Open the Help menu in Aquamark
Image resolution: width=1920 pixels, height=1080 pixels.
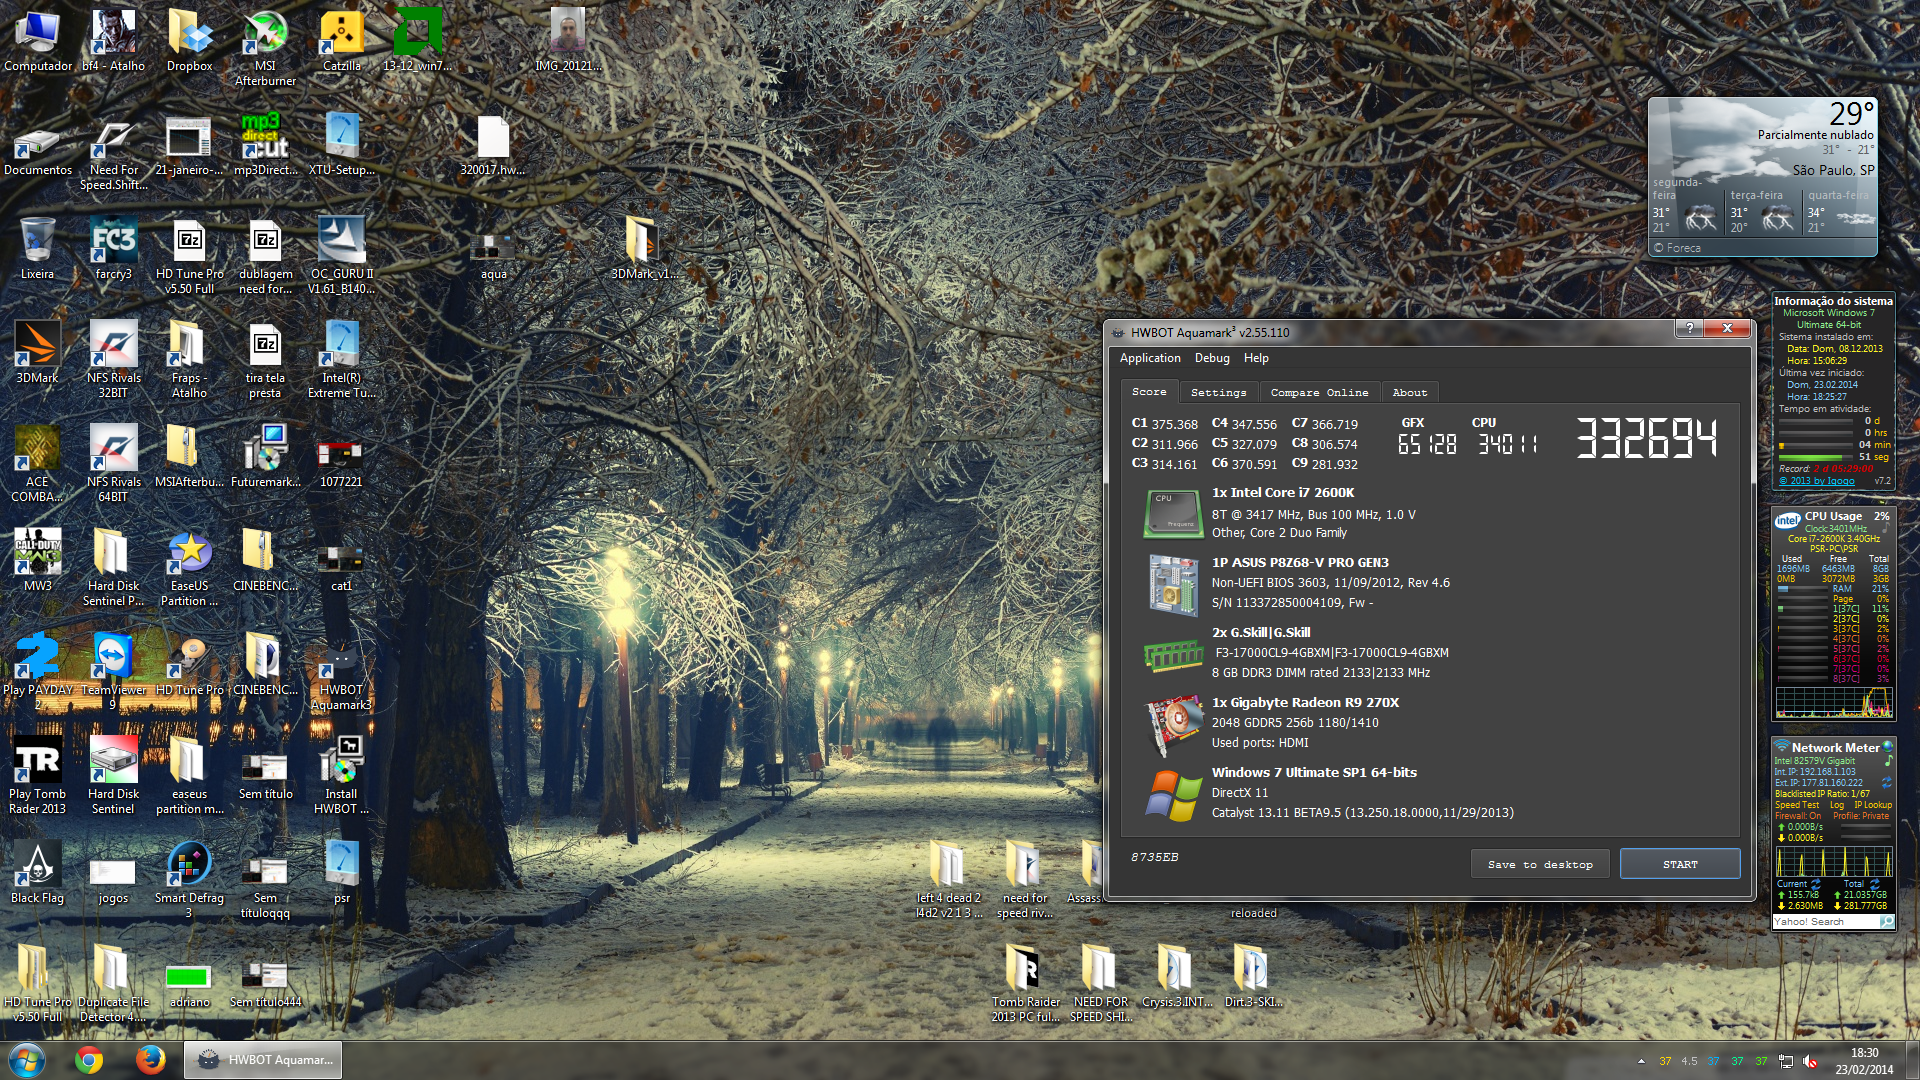coord(1256,358)
